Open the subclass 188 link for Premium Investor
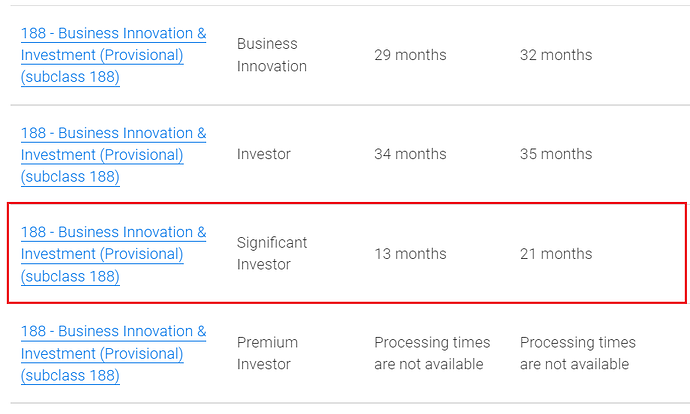 113,331
